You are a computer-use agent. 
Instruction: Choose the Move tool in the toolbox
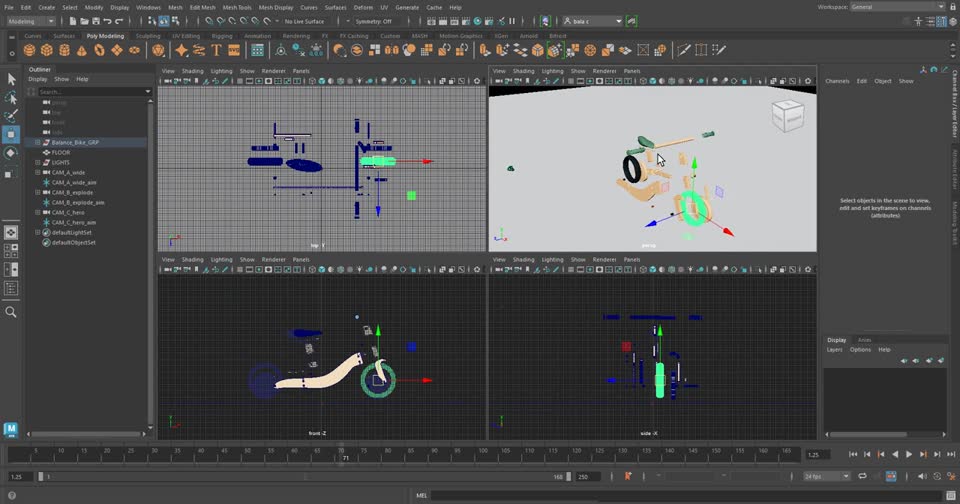(x=11, y=134)
